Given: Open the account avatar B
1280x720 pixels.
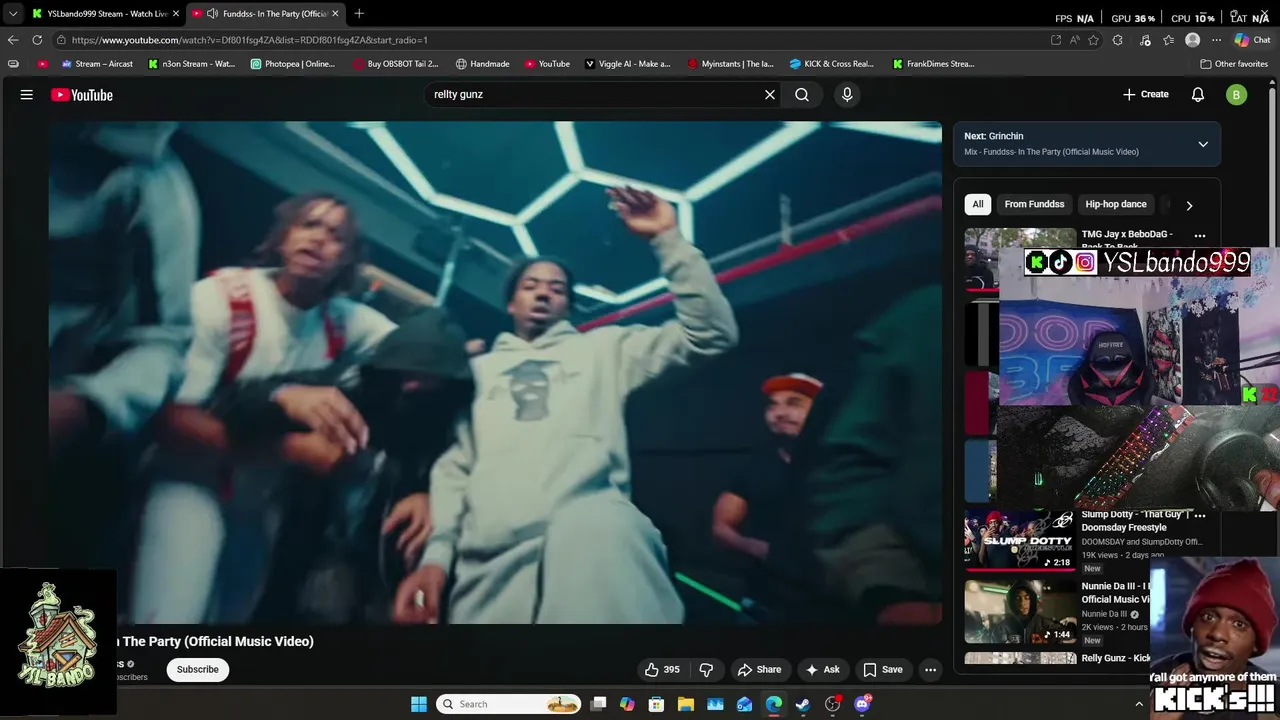Looking at the screenshot, I should coord(1237,95).
